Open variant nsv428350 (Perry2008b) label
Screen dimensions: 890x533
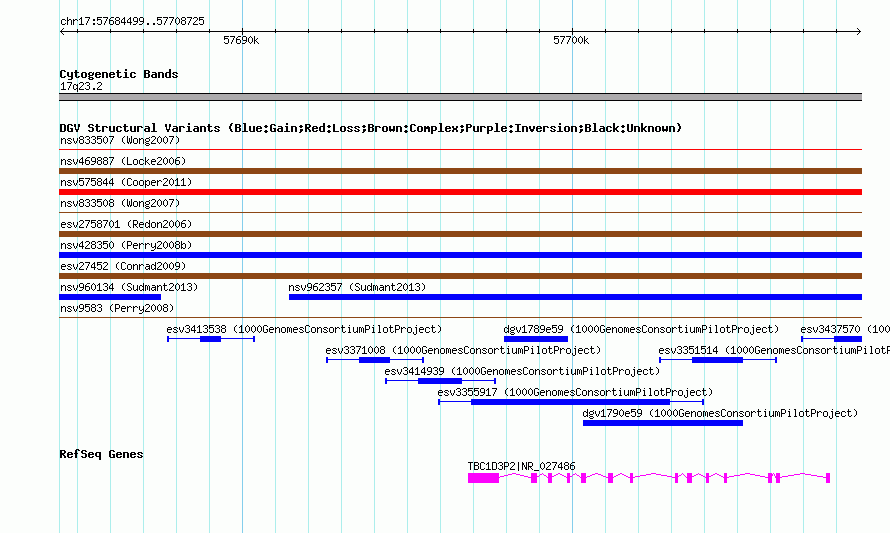coord(126,245)
